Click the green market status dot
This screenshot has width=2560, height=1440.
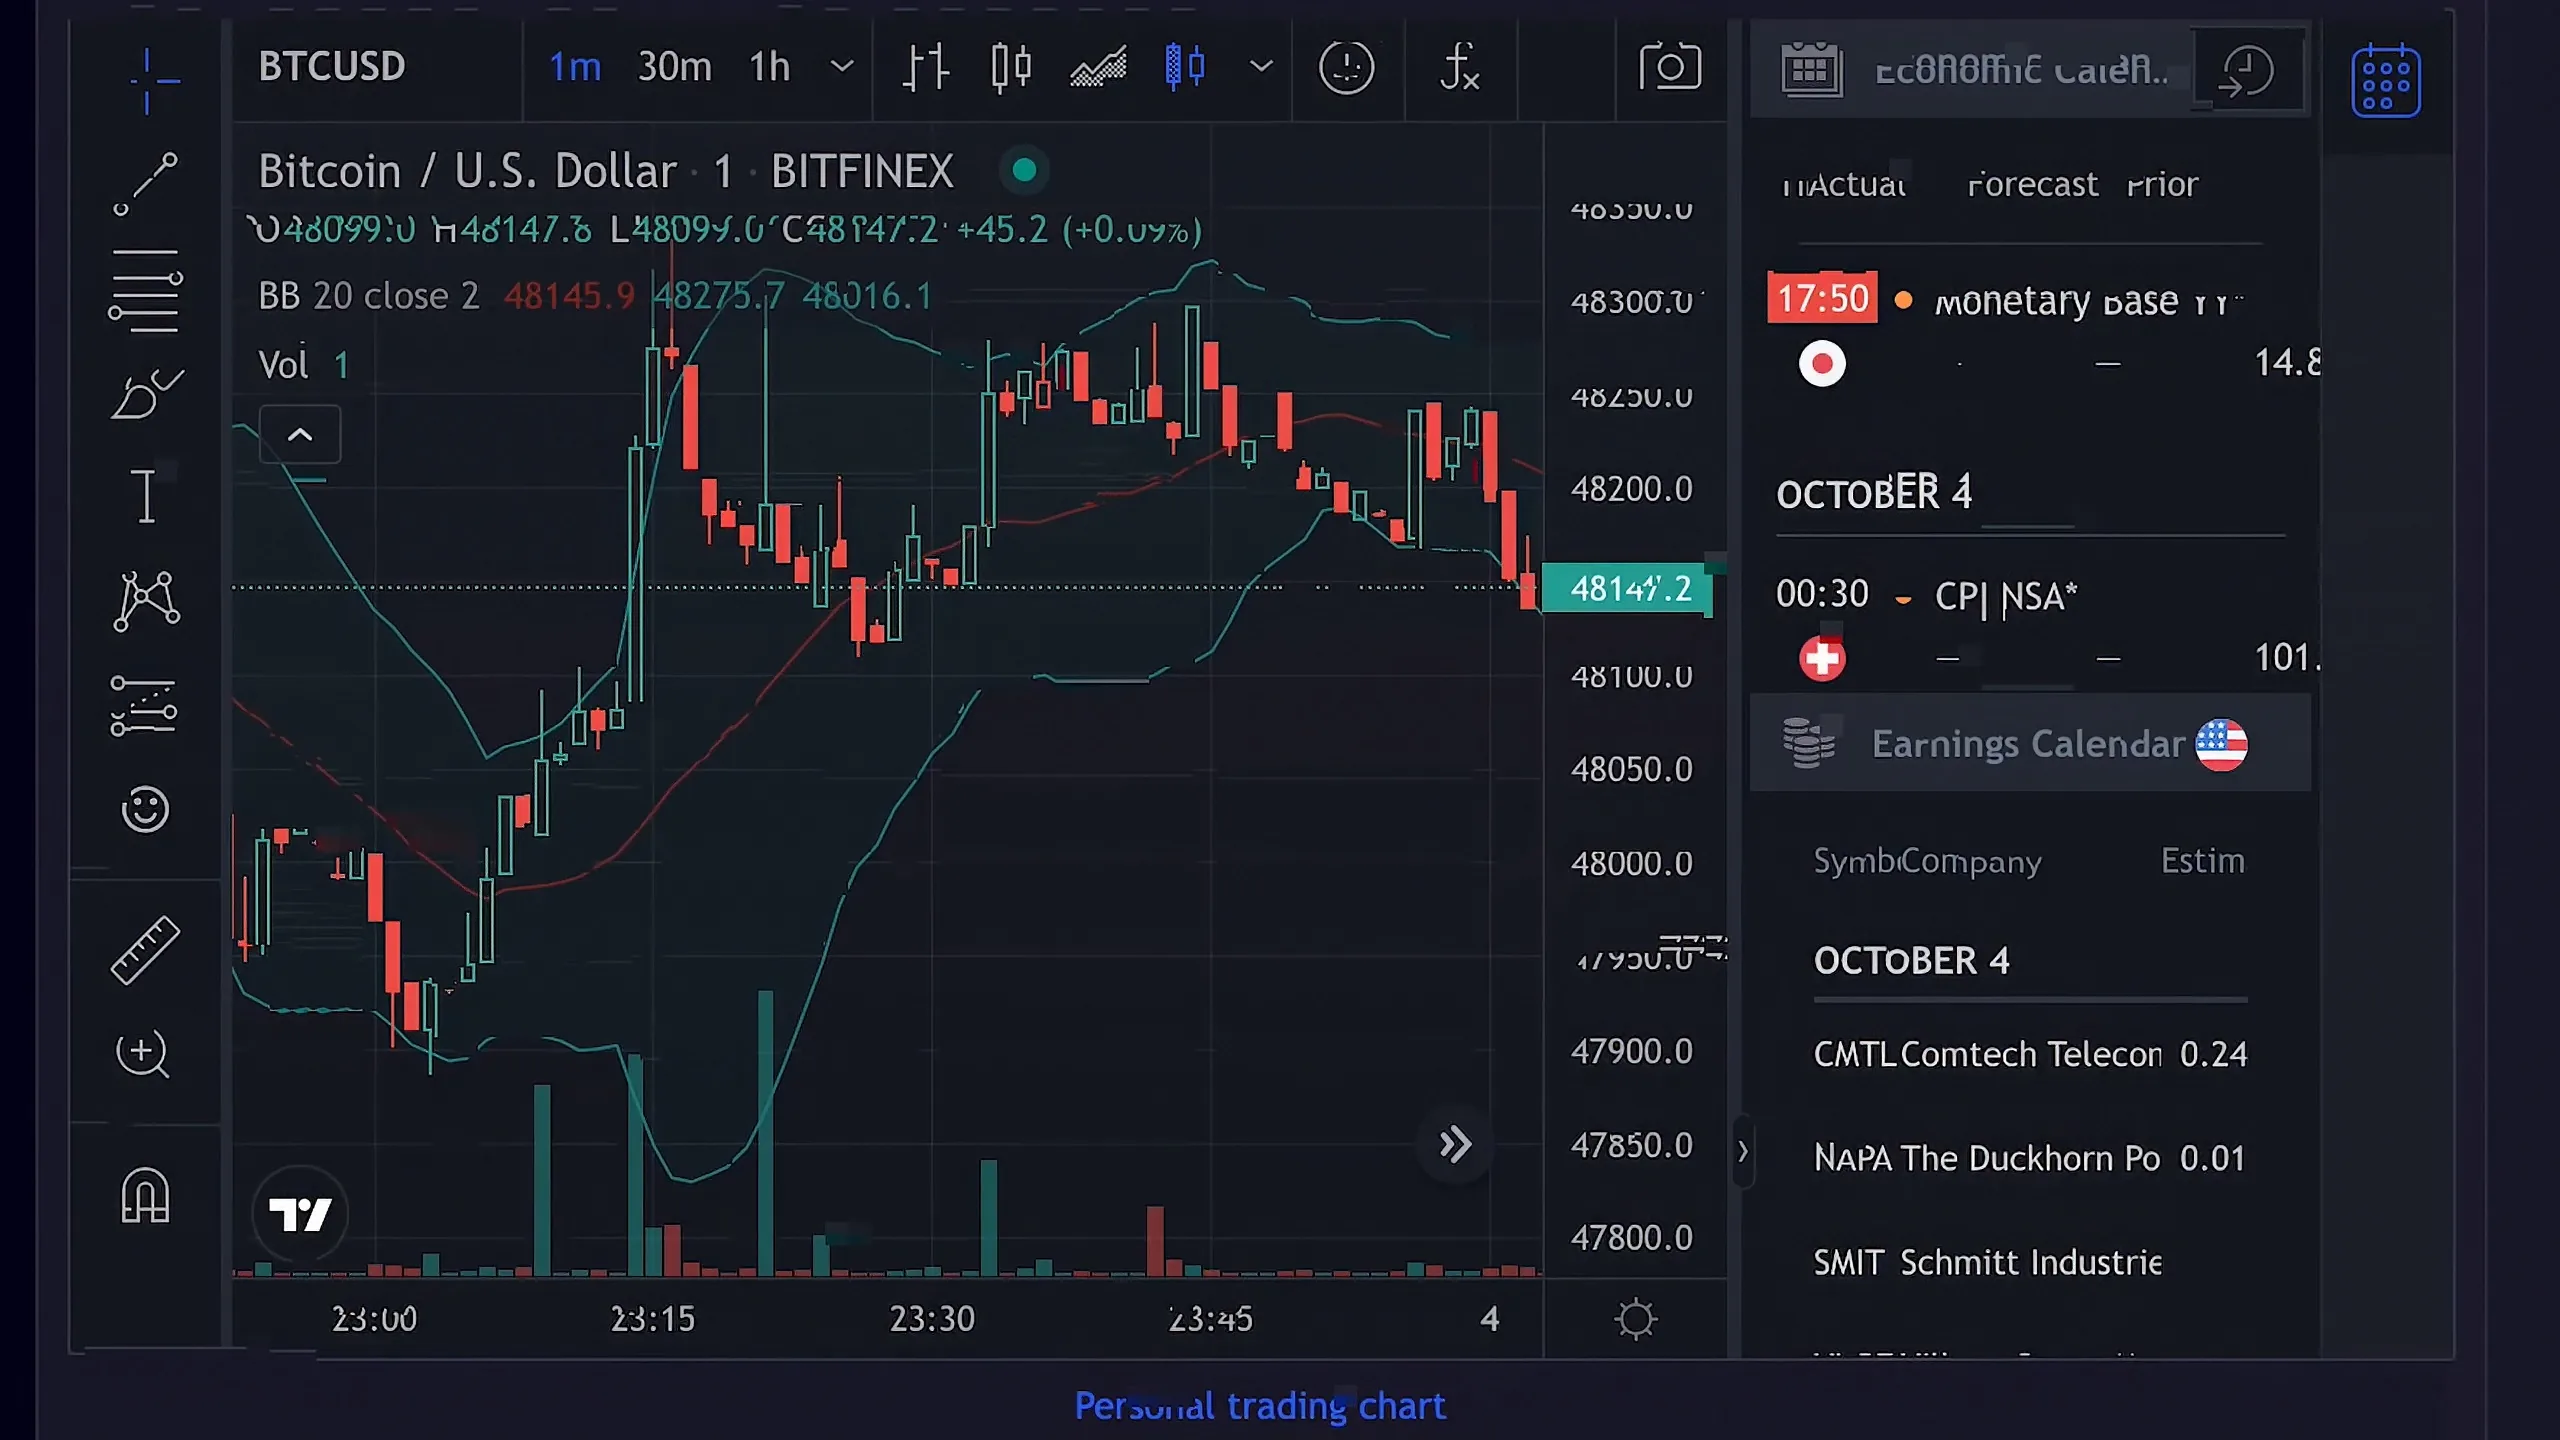[1024, 170]
